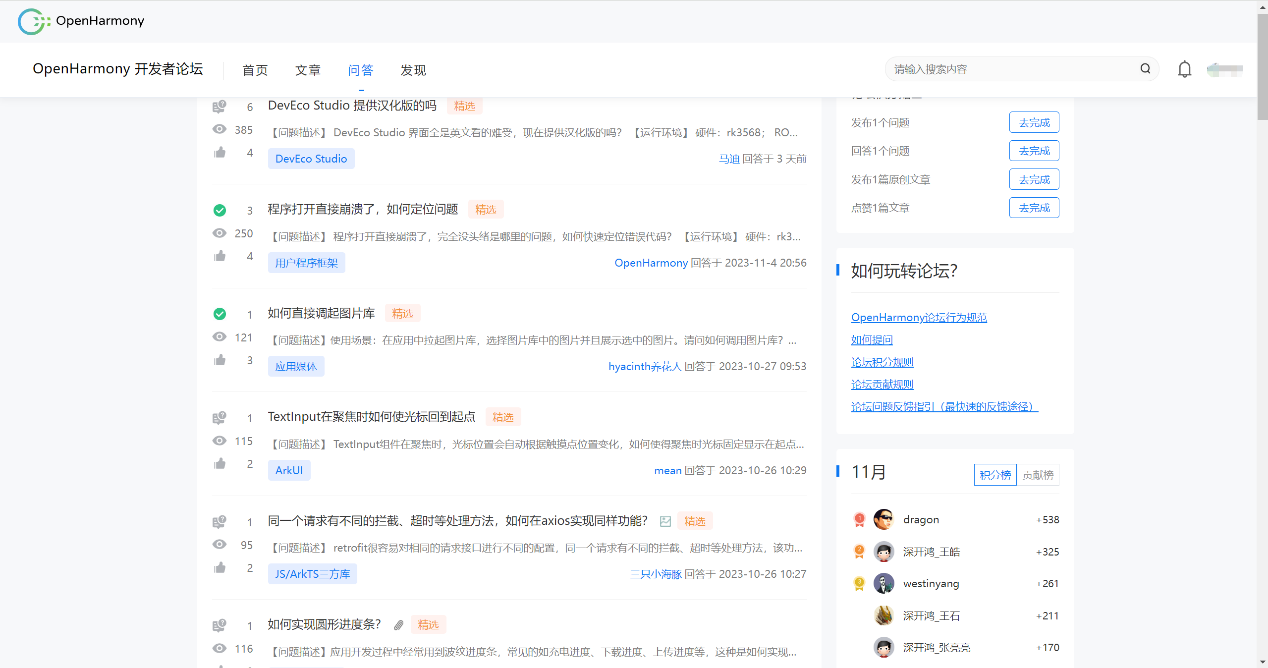The width and height of the screenshot is (1268, 668).
Task: Click the OpenHarmony logo icon
Action: (x=34, y=21)
